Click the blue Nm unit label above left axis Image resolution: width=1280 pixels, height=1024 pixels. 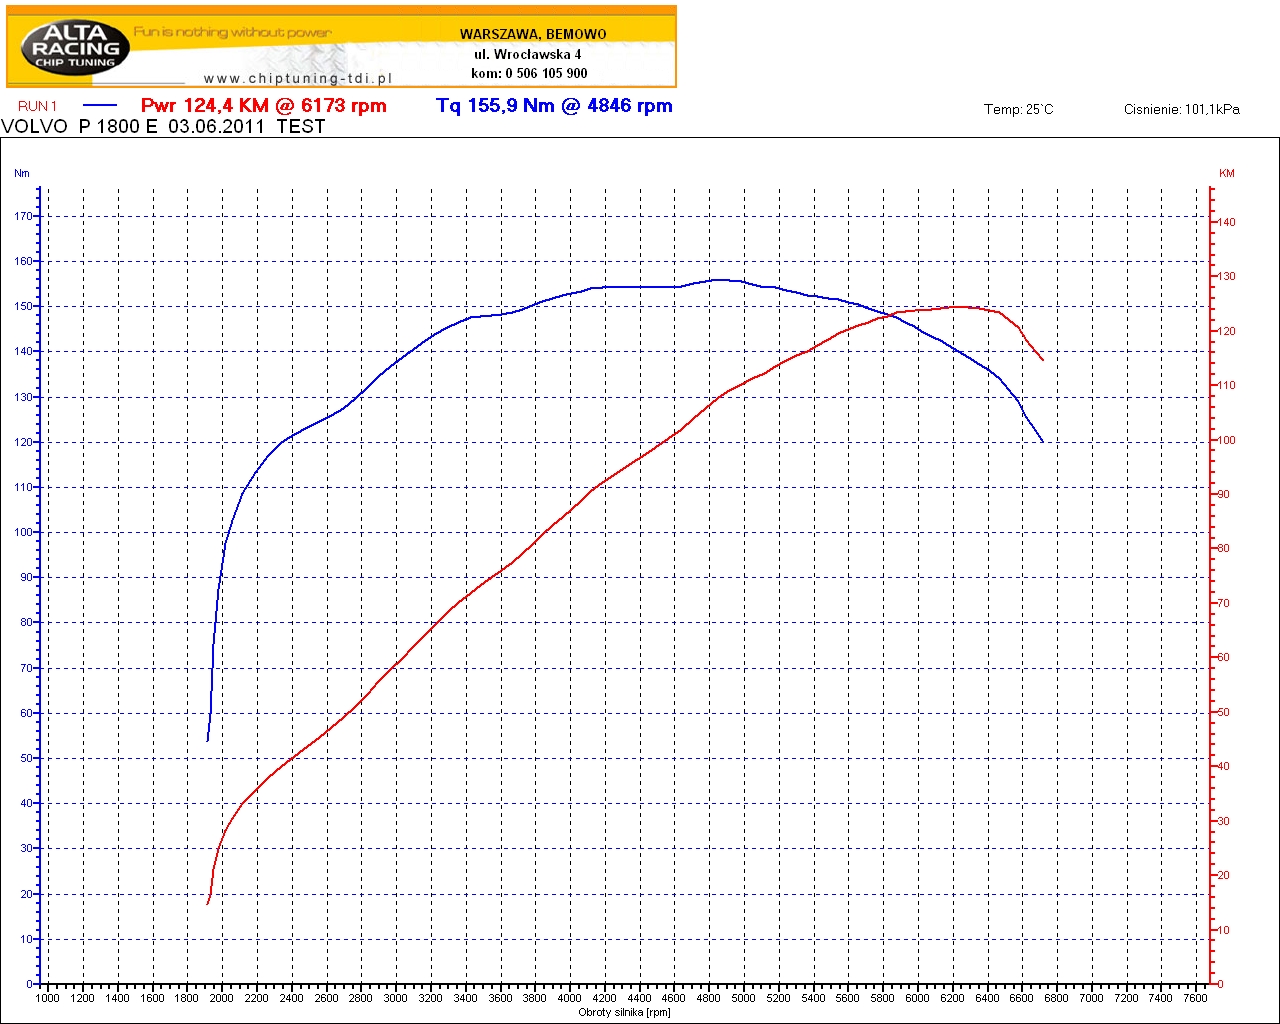(22, 173)
